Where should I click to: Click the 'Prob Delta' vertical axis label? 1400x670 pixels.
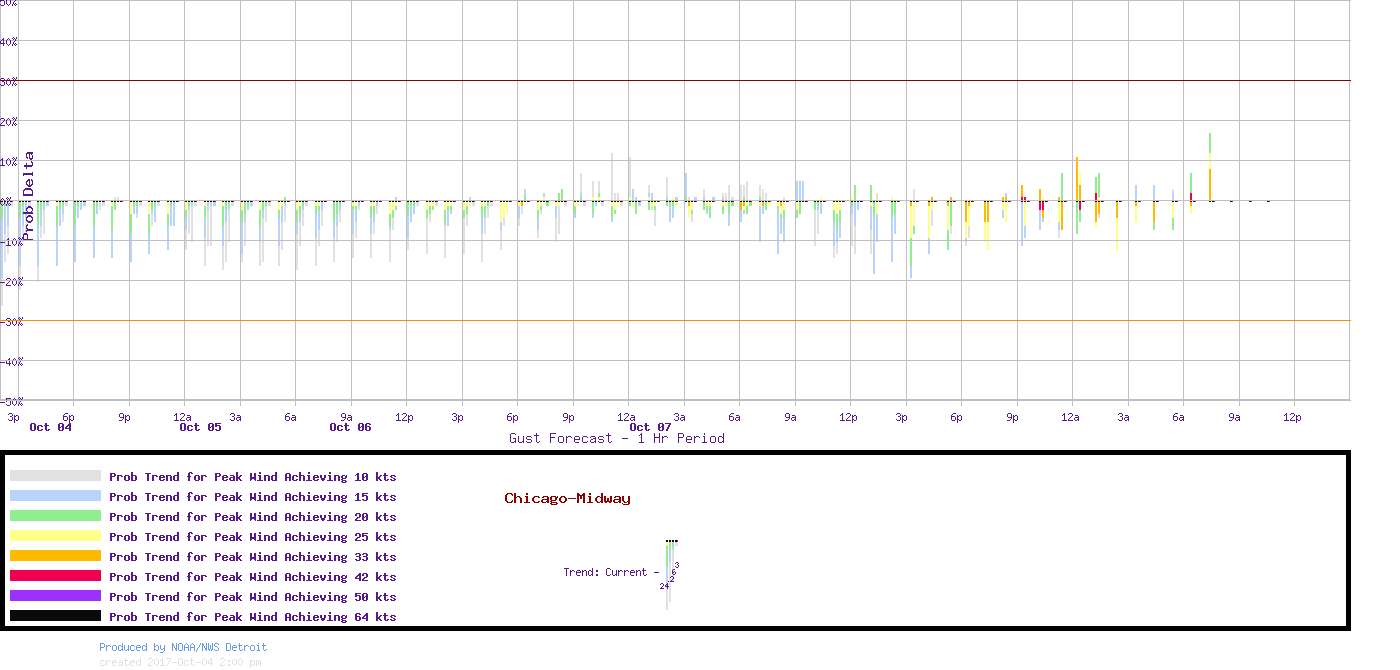pos(29,196)
